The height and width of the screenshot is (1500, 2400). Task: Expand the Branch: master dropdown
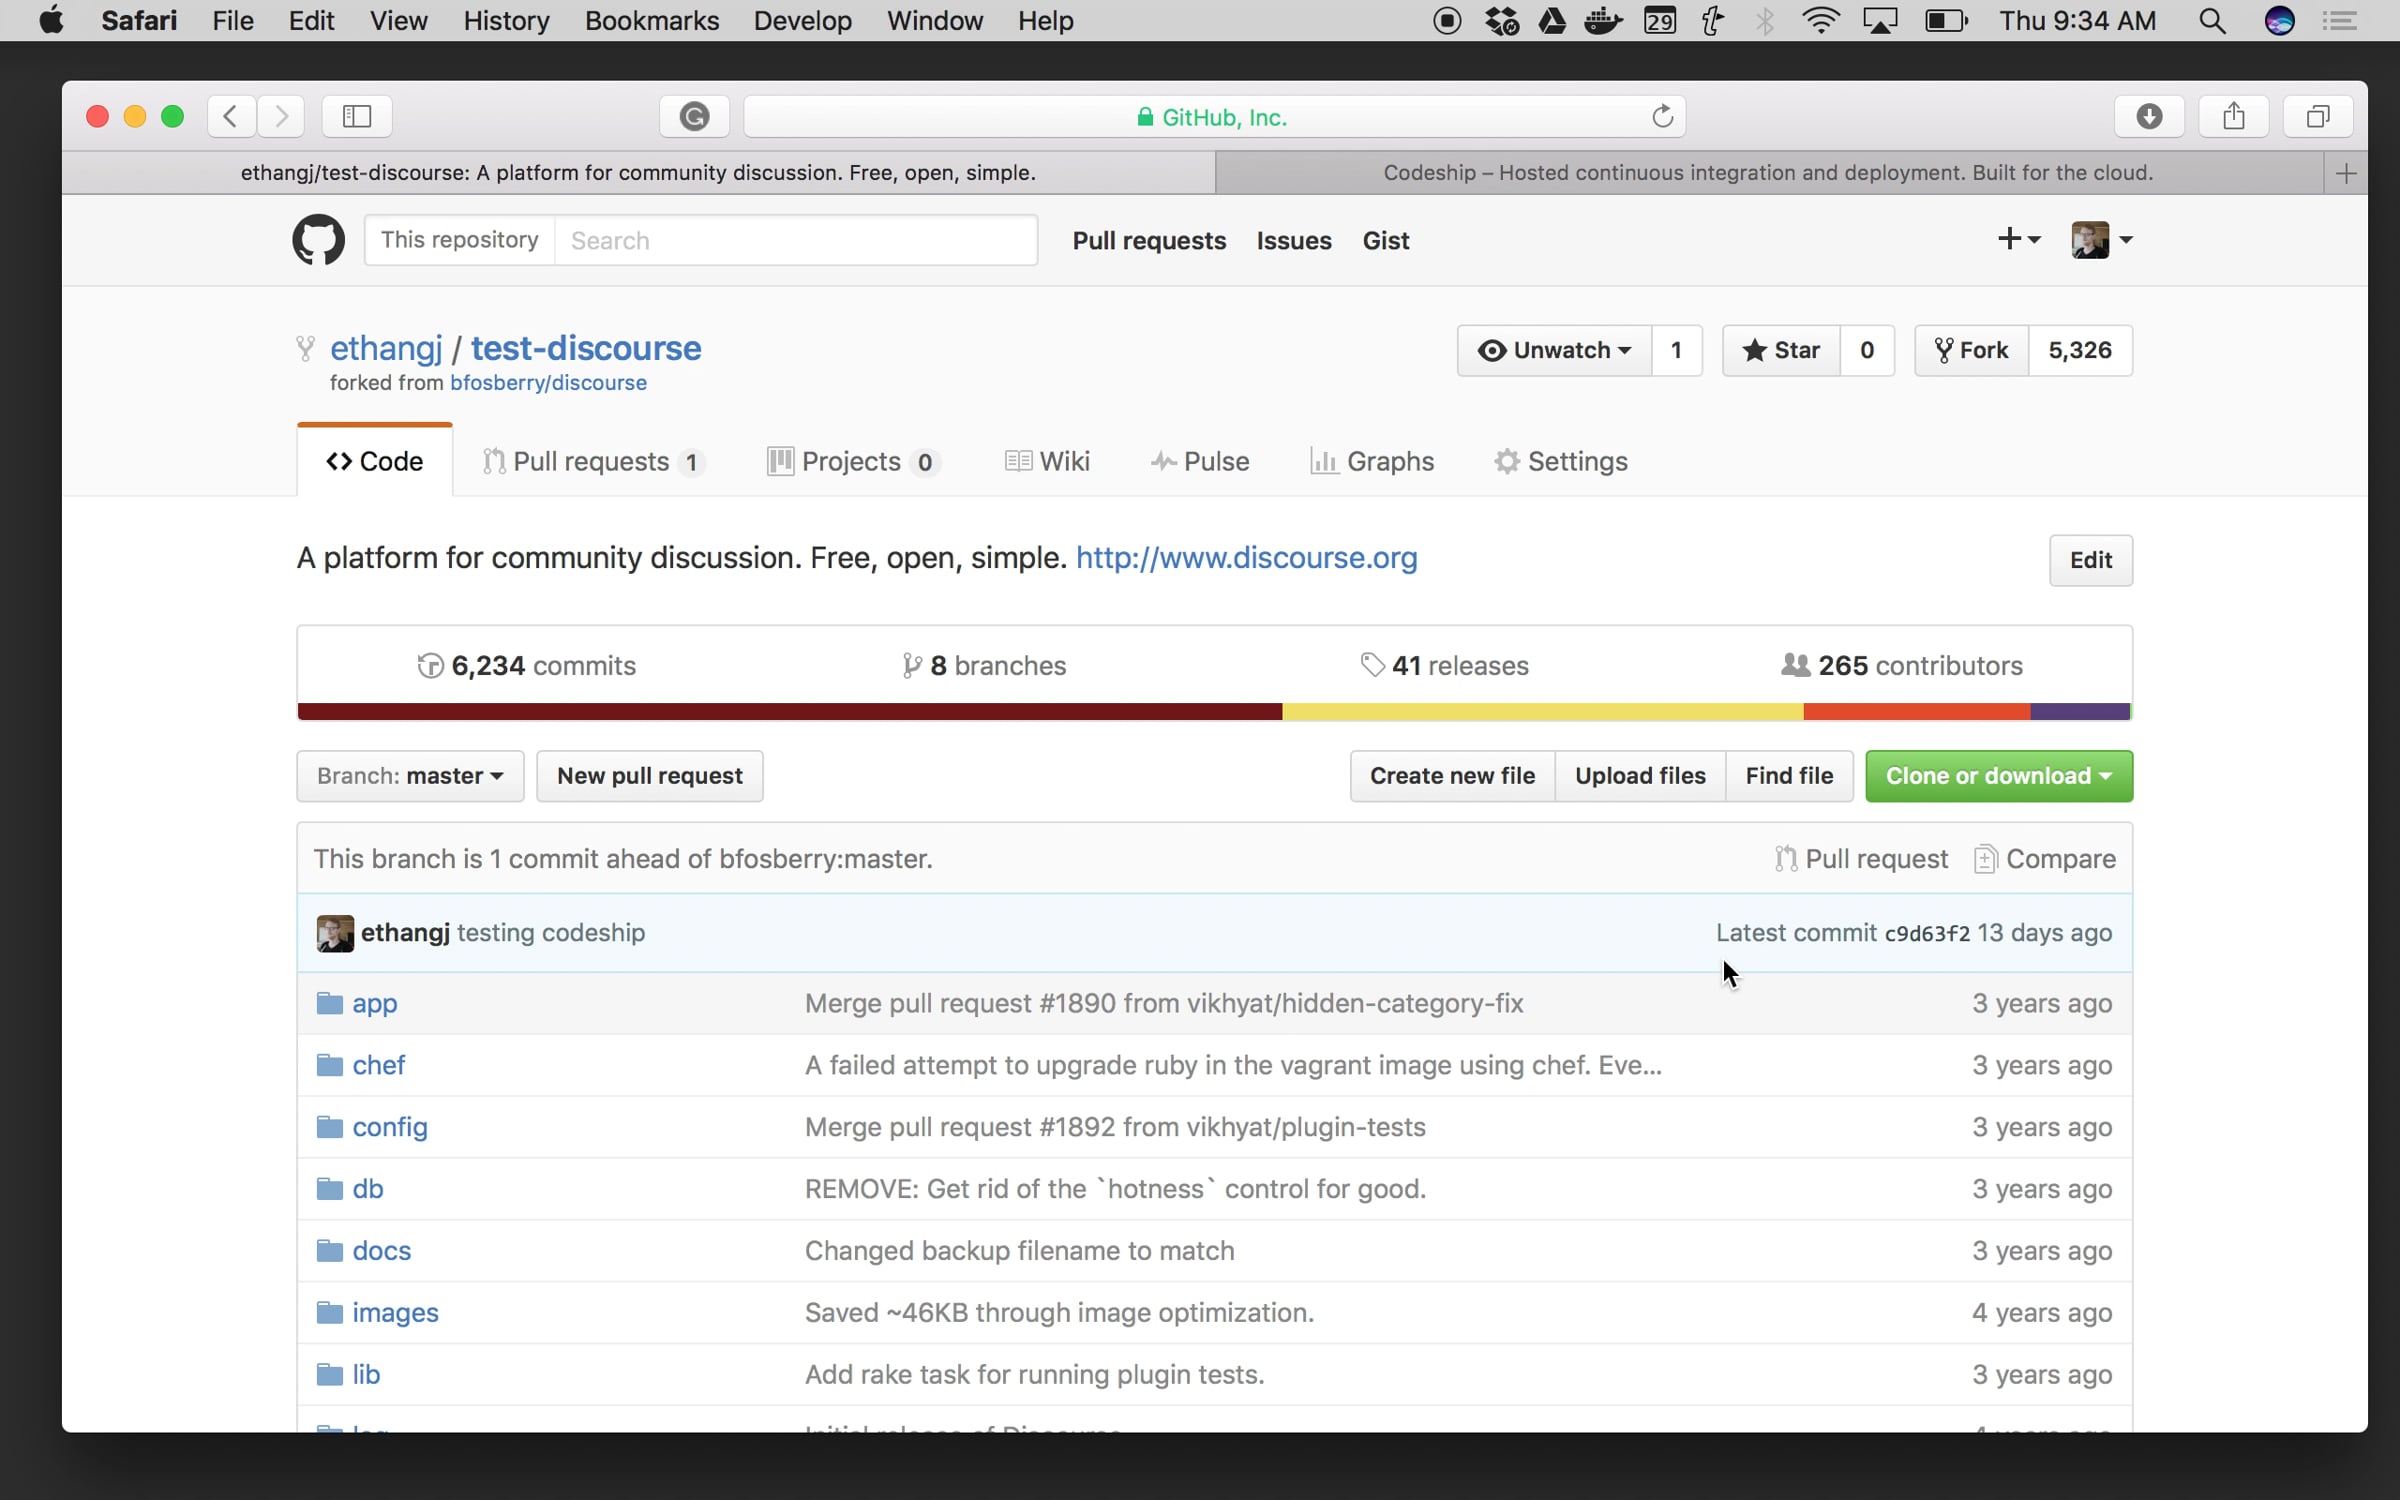[x=410, y=776]
